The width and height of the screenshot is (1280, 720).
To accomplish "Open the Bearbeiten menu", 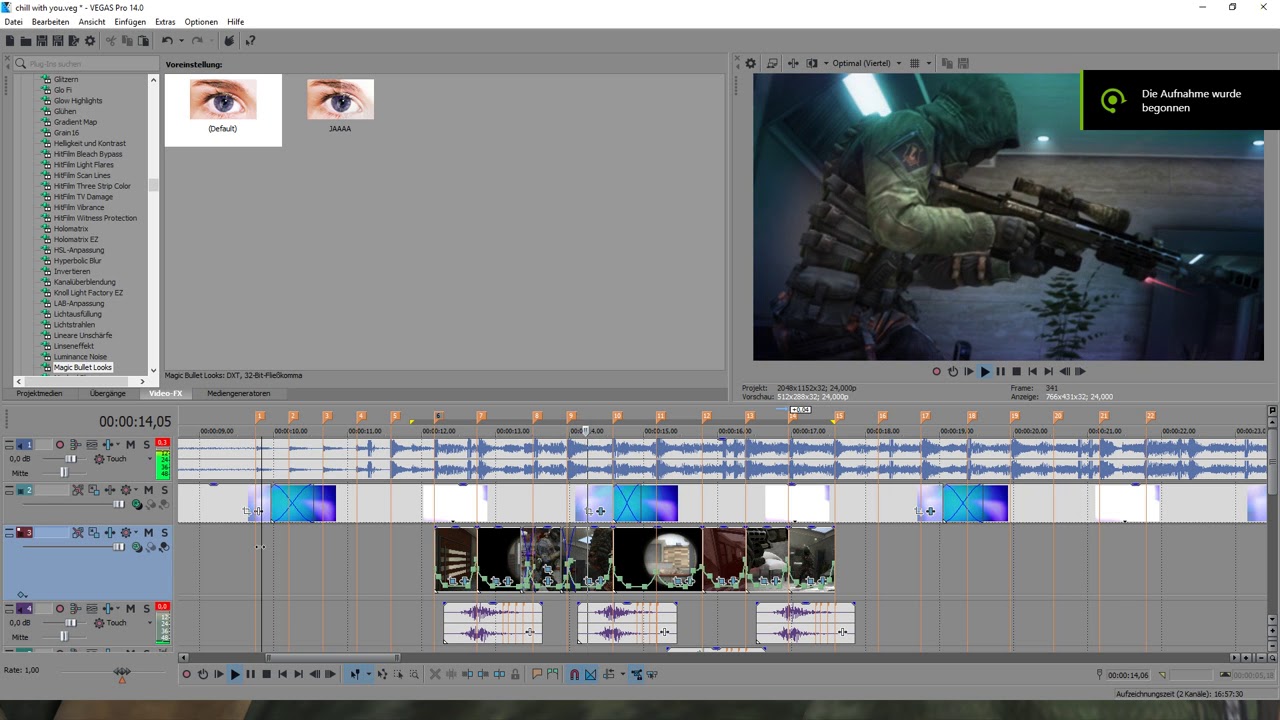I will coord(50,21).
